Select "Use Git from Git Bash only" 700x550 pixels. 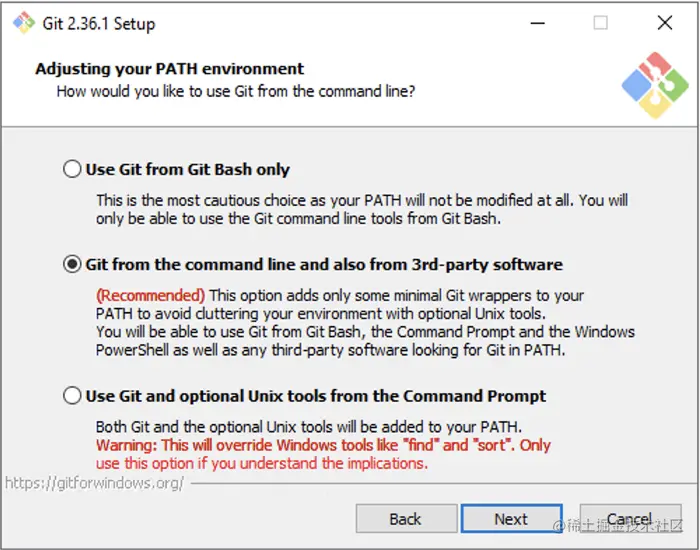click(x=72, y=170)
